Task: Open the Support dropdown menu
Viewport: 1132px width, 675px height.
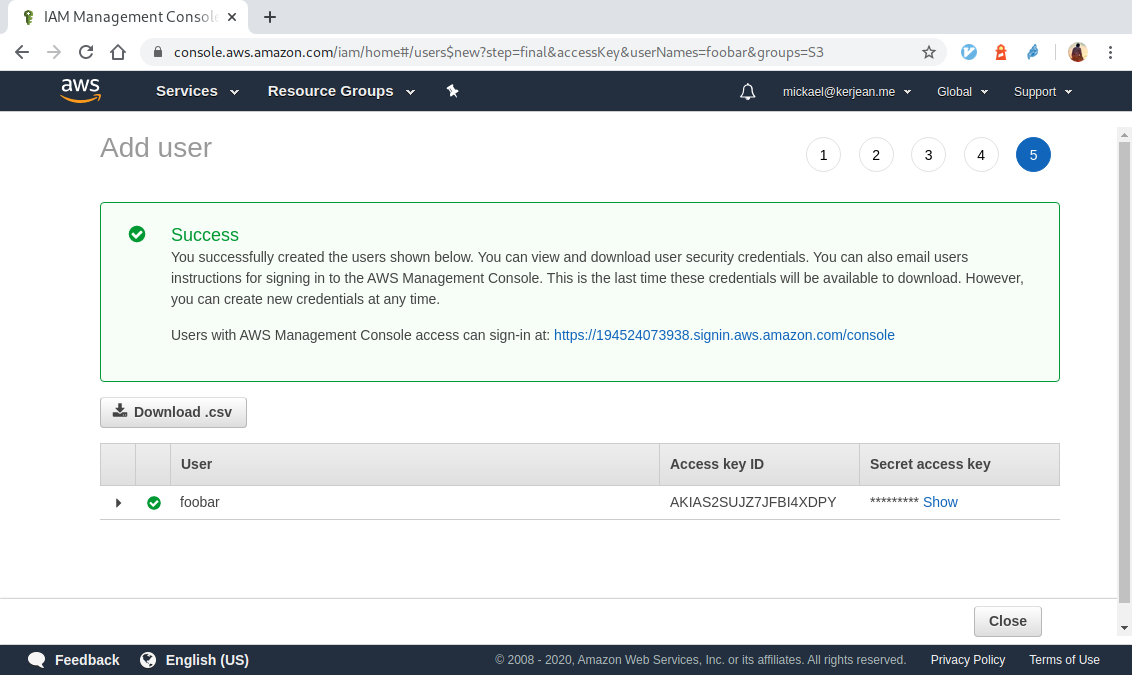Action: 1042,92
